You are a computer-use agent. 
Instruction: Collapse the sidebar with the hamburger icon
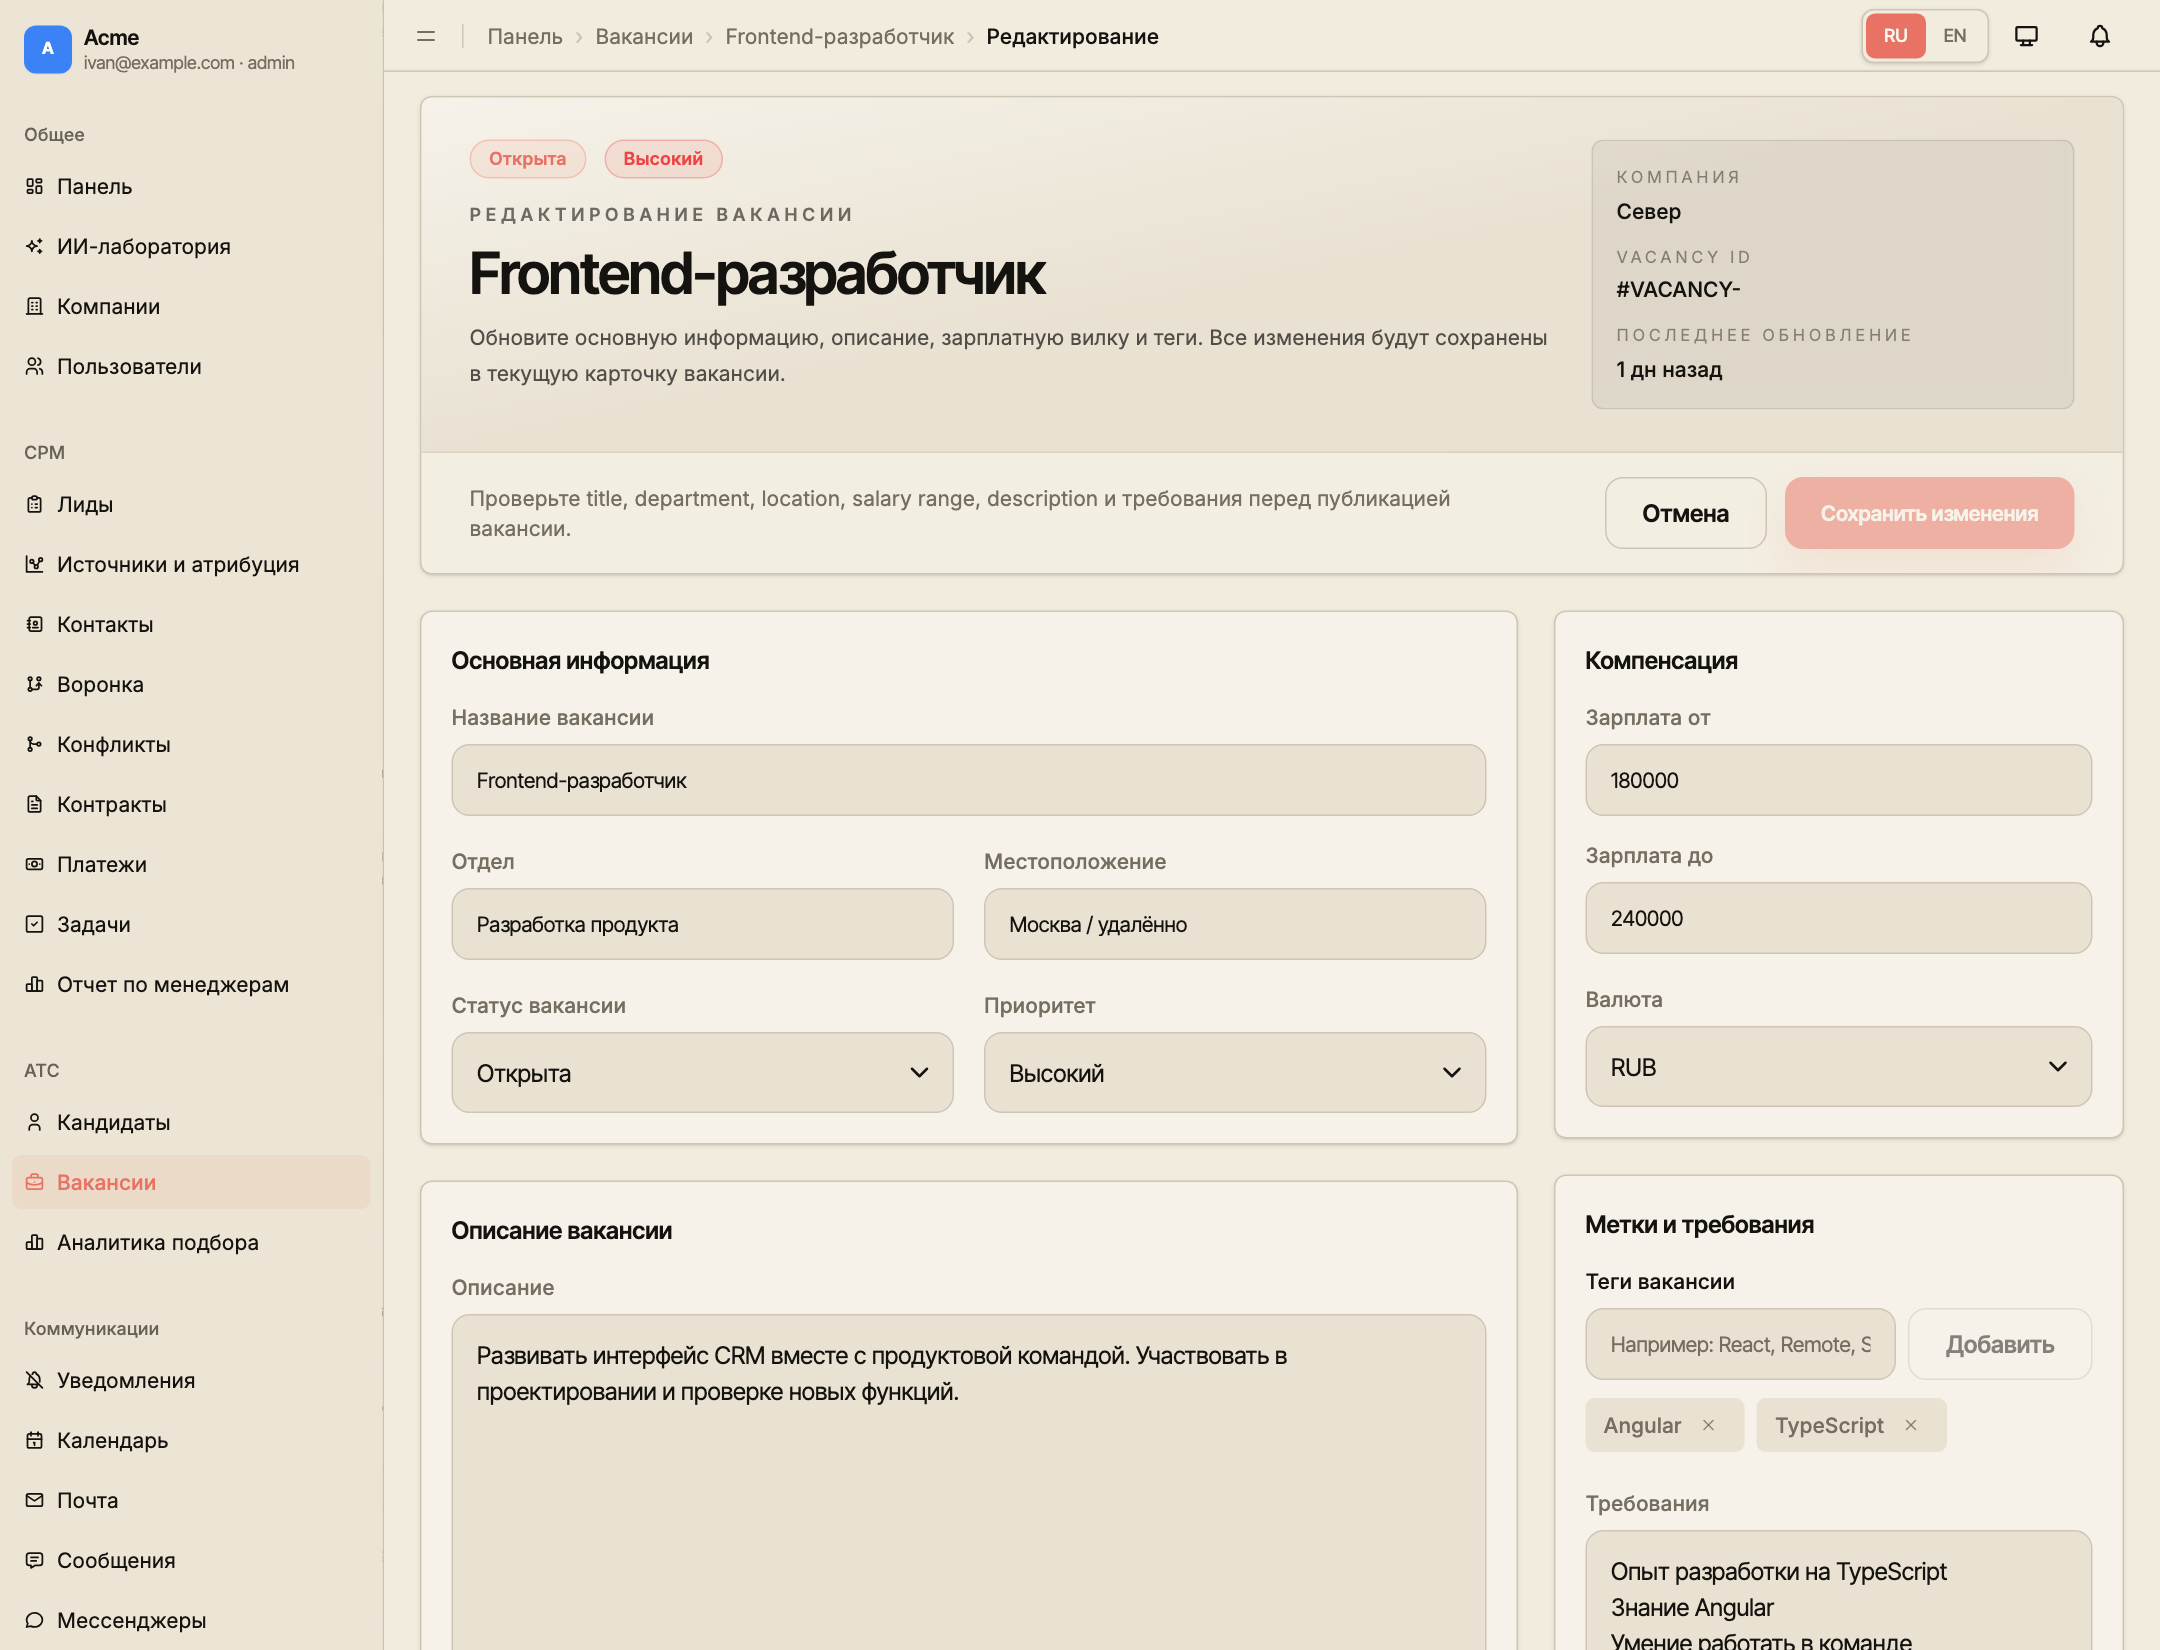[426, 36]
